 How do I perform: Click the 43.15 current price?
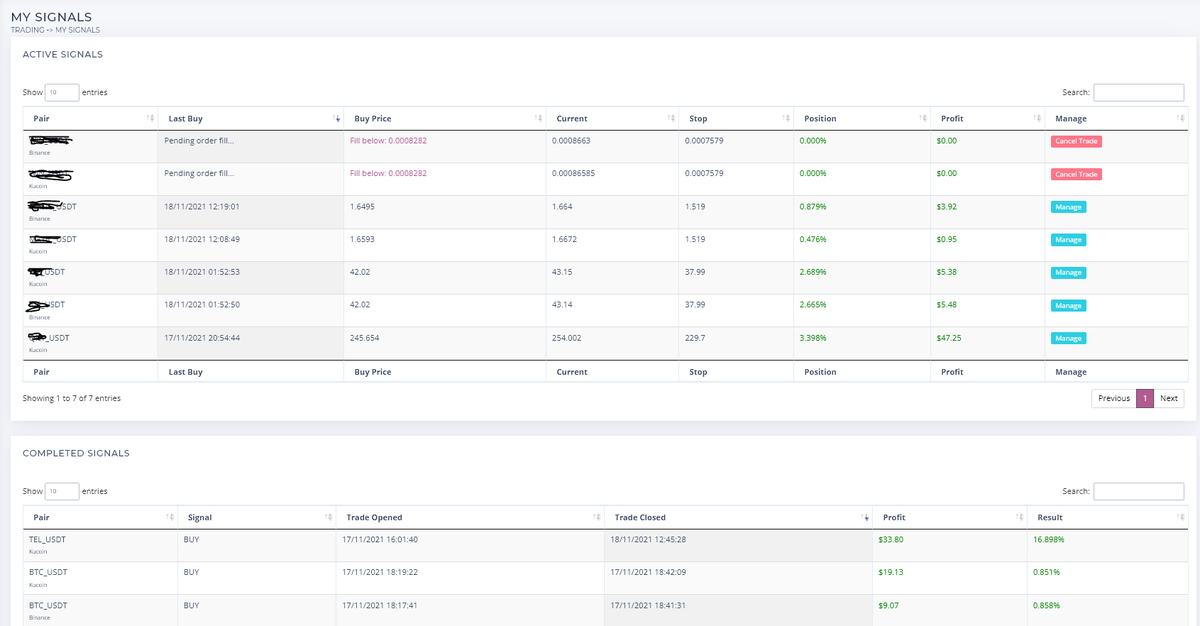pos(562,273)
